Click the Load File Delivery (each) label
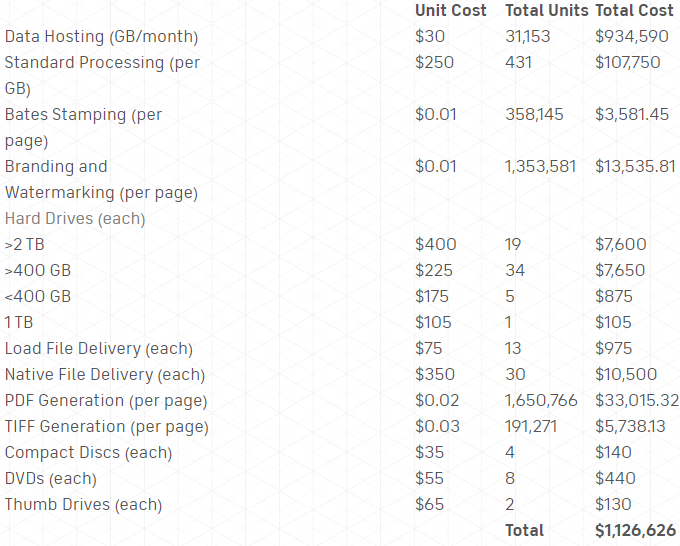 tap(99, 349)
